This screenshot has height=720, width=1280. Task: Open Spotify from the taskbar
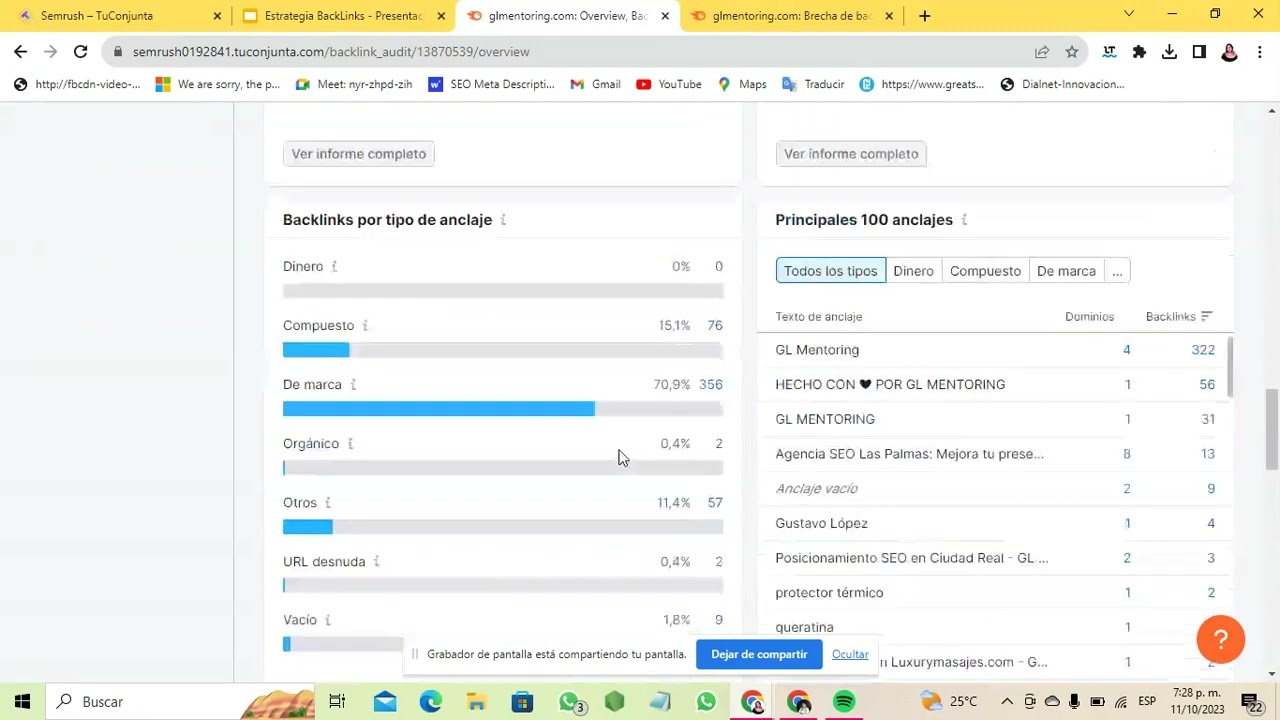pyautogui.click(x=844, y=702)
